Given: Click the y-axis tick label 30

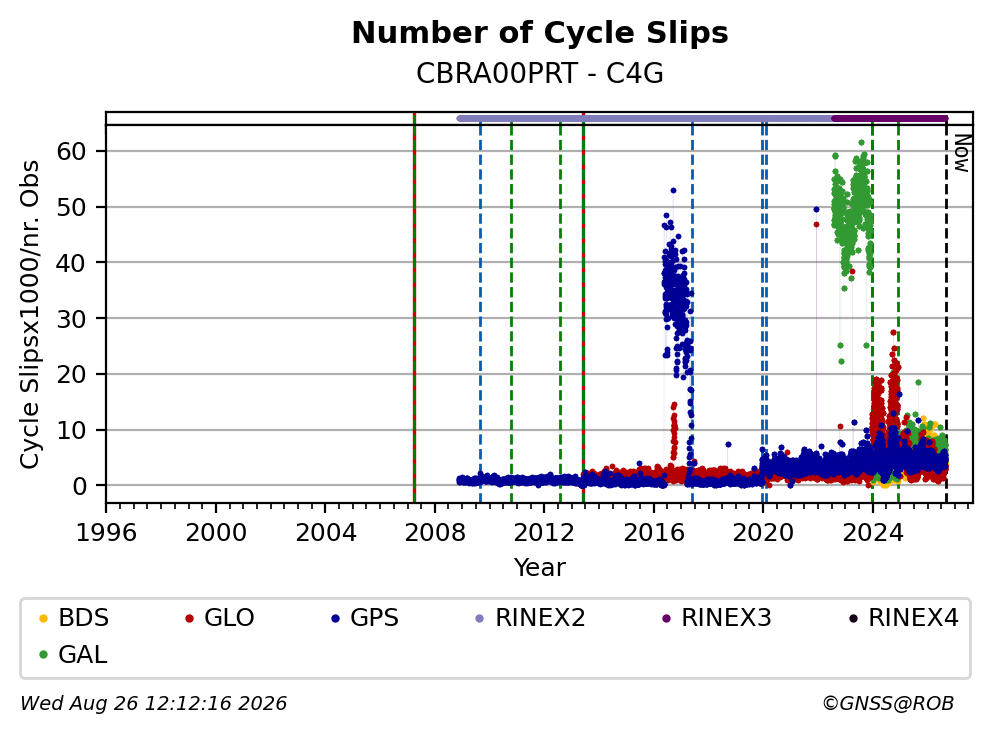Looking at the screenshot, I should tap(71, 318).
